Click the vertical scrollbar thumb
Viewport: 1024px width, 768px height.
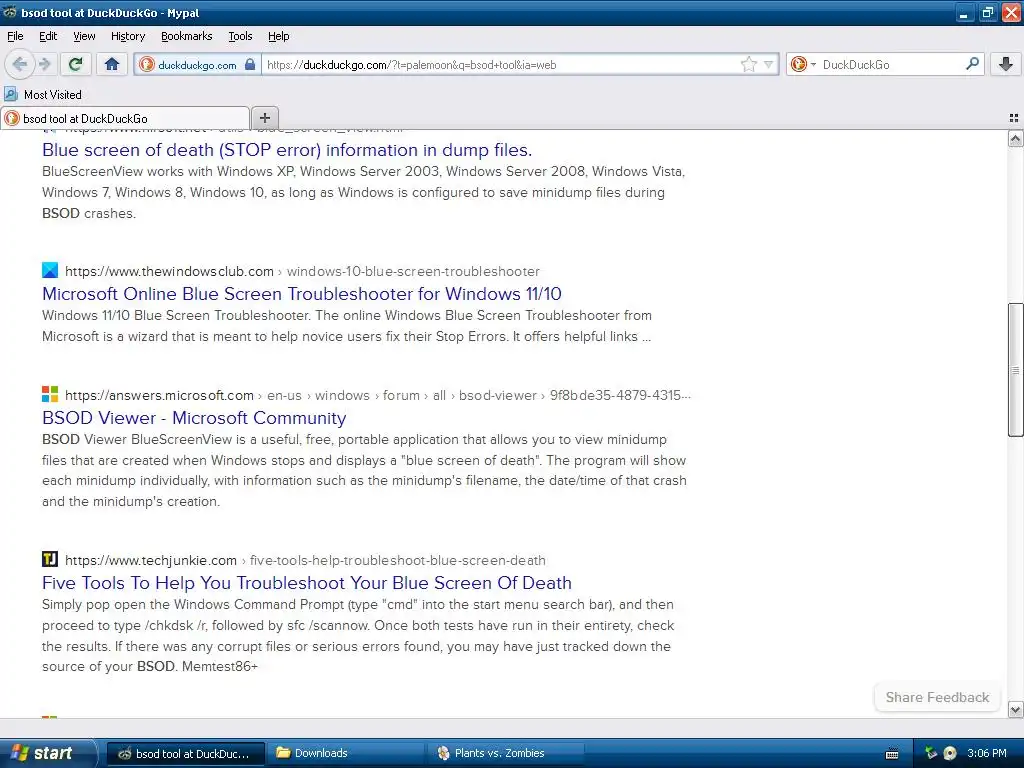(x=1015, y=370)
